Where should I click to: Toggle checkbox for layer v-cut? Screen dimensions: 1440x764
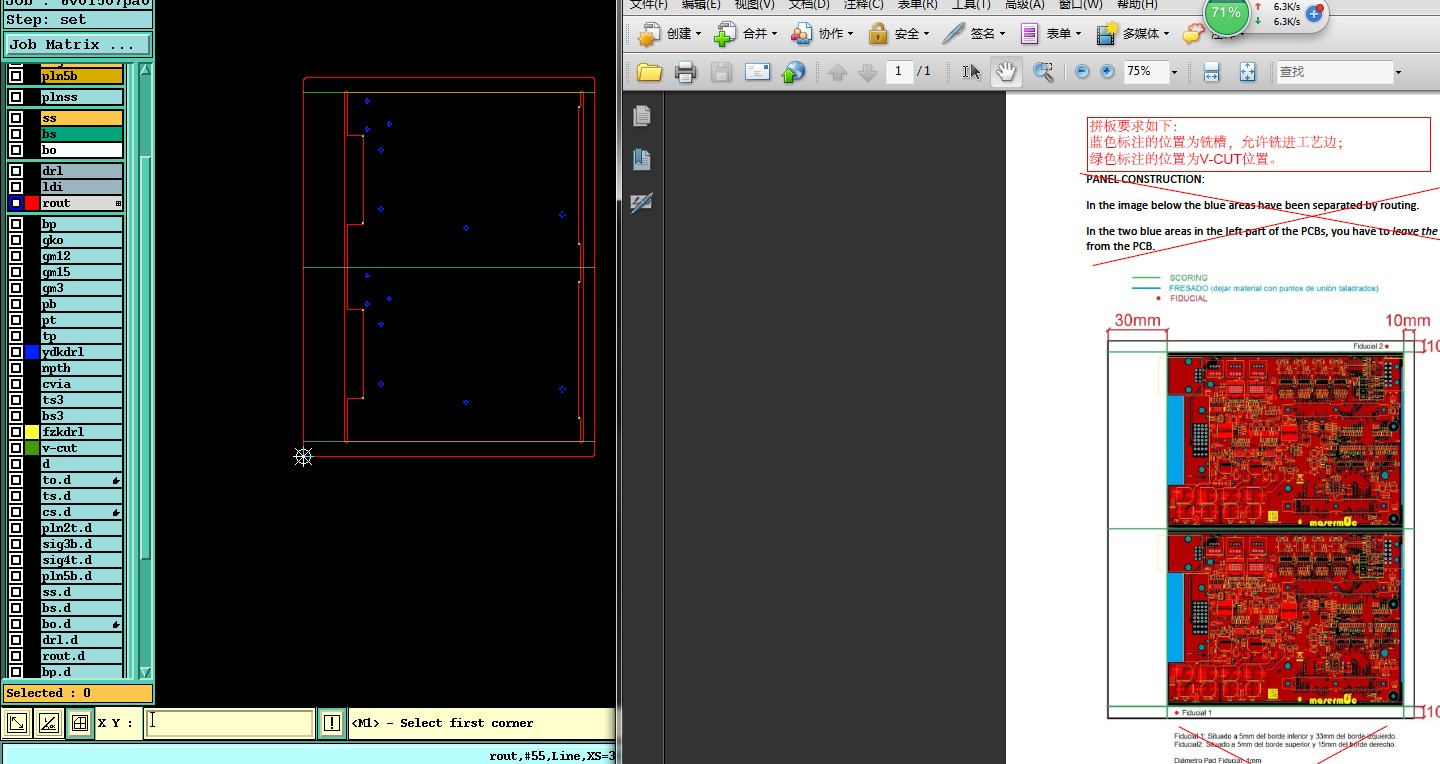pyautogui.click(x=16, y=448)
